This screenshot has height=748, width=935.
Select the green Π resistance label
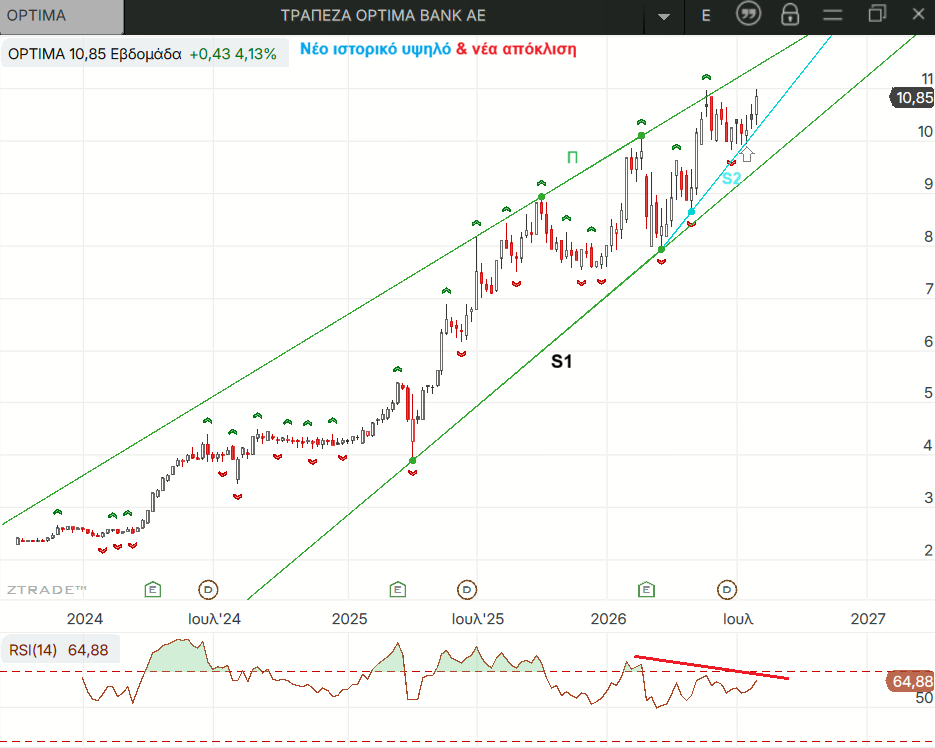(x=572, y=157)
